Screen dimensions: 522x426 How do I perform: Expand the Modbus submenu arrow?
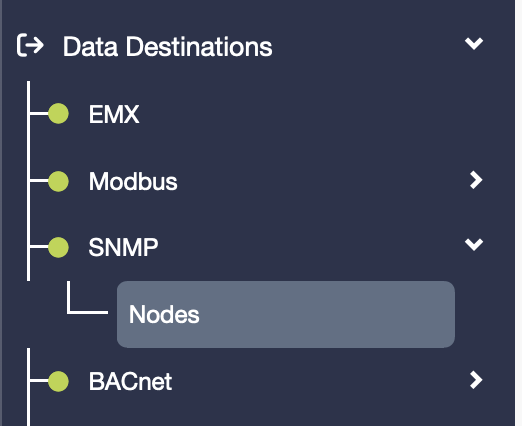[476, 180]
